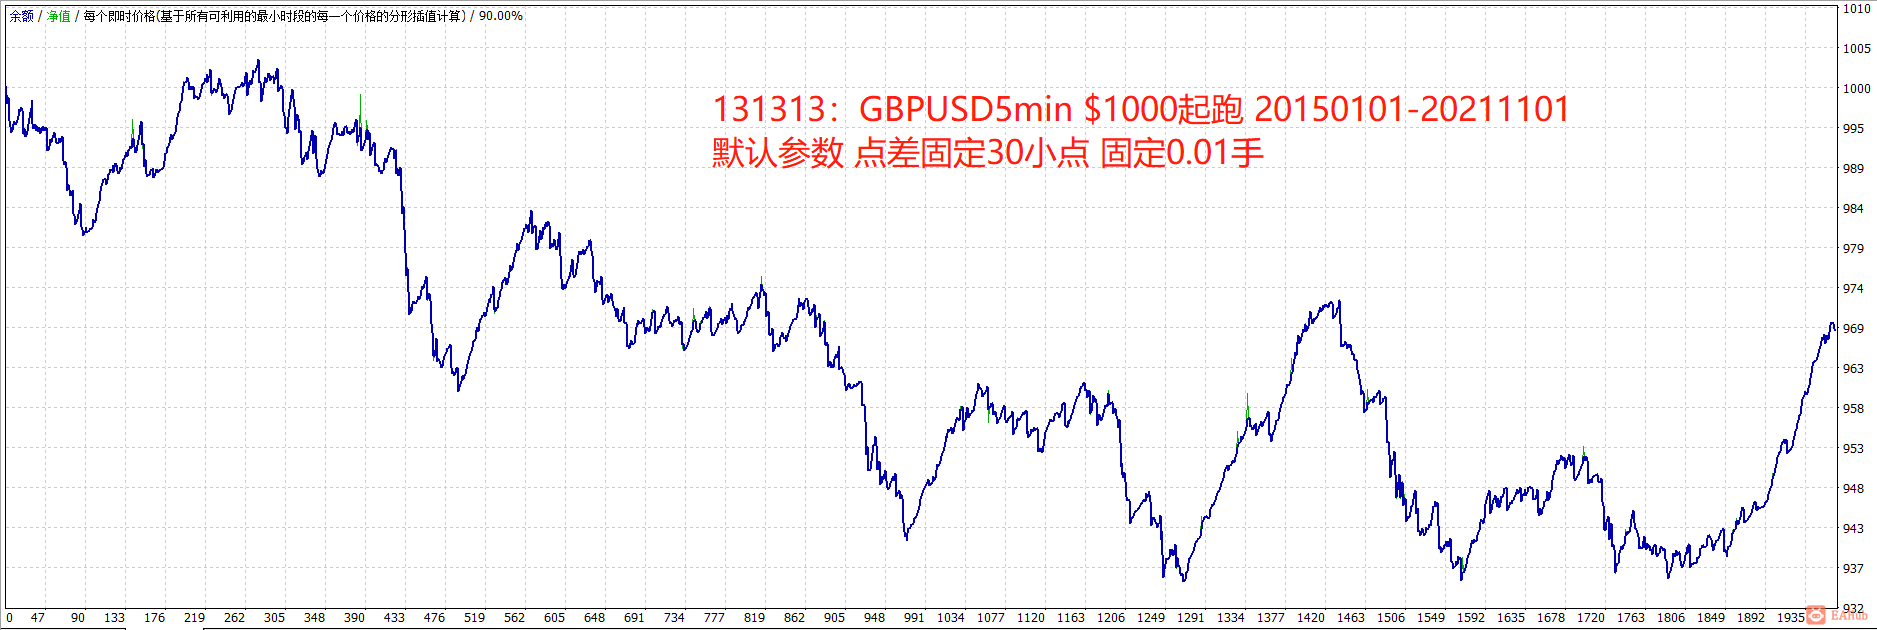Click the 648 horizontal axis label

click(595, 618)
